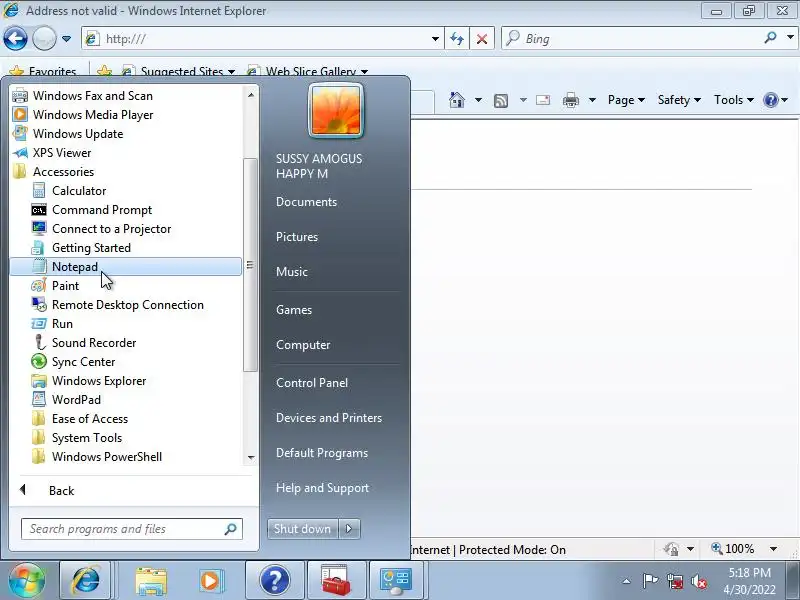Open the control panel taskbar icon

(x=396, y=581)
